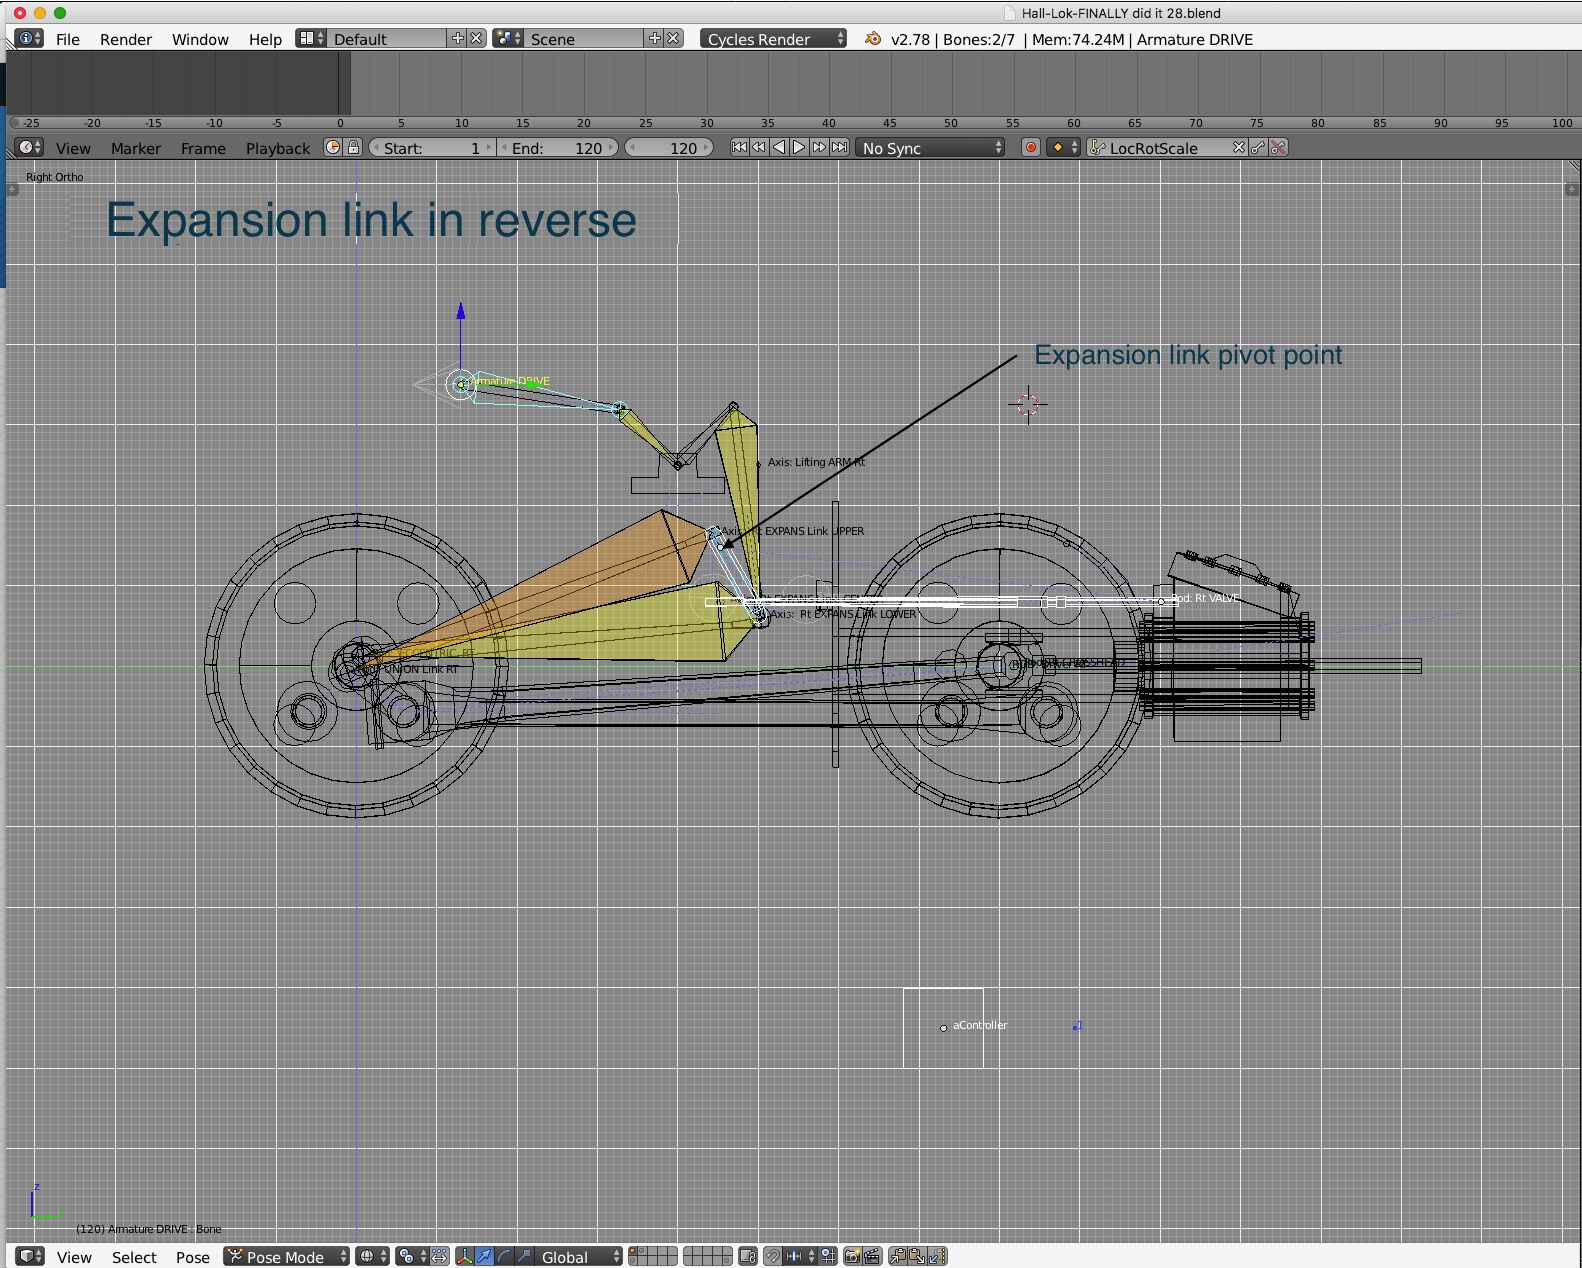Open the timeline Marker menu
Viewport: 1582px width, 1268px height.
tap(136, 148)
